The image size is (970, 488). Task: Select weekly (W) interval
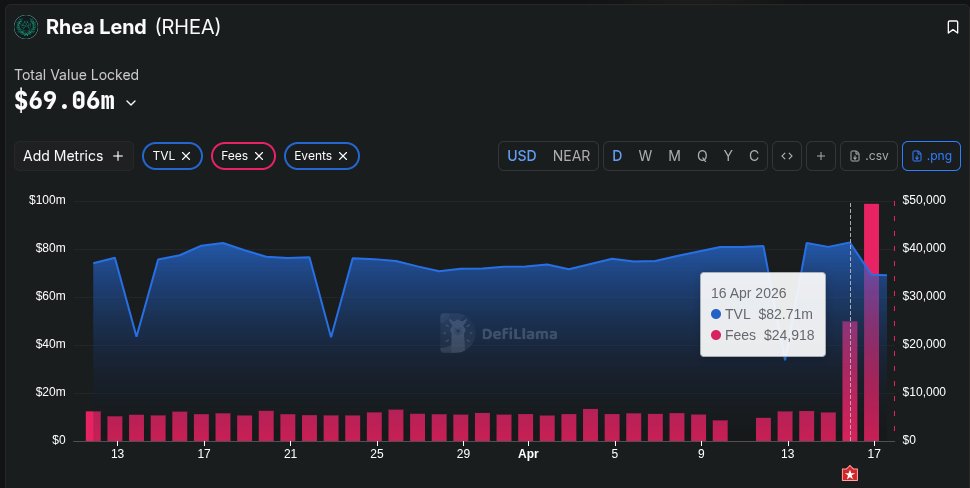tap(645, 156)
